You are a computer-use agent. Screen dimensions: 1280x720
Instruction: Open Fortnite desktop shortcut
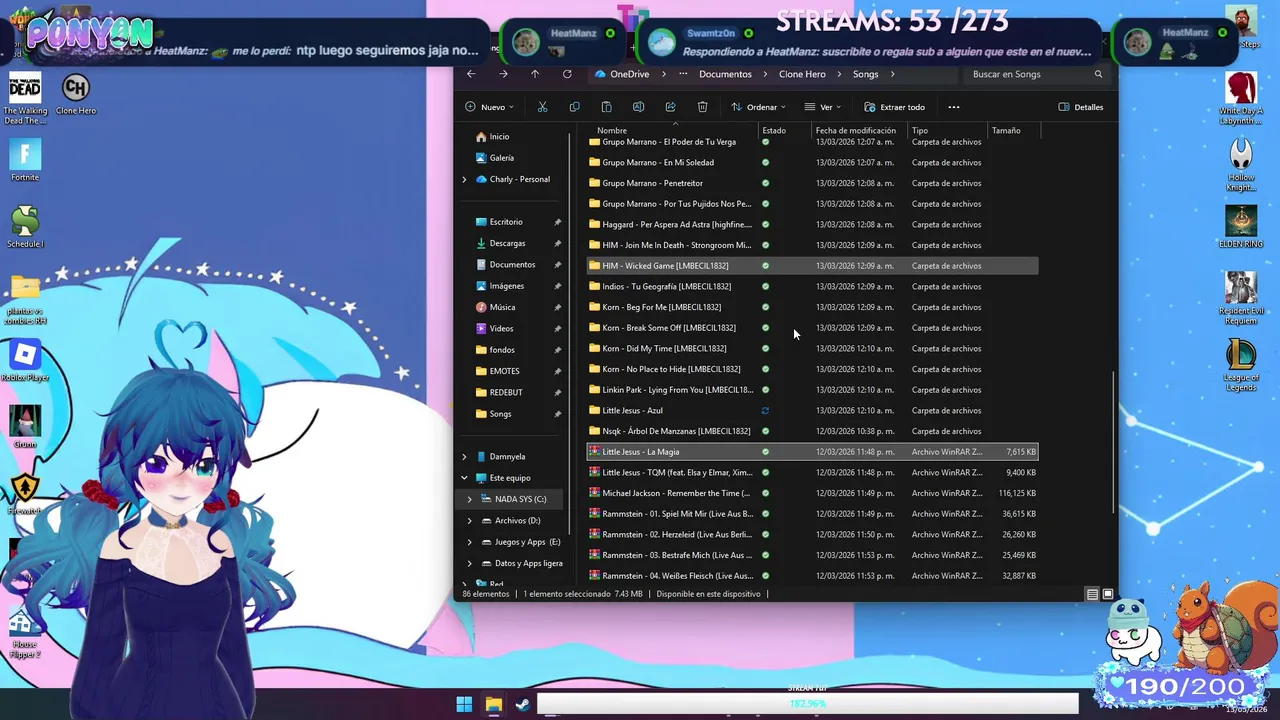tap(25, 161)
